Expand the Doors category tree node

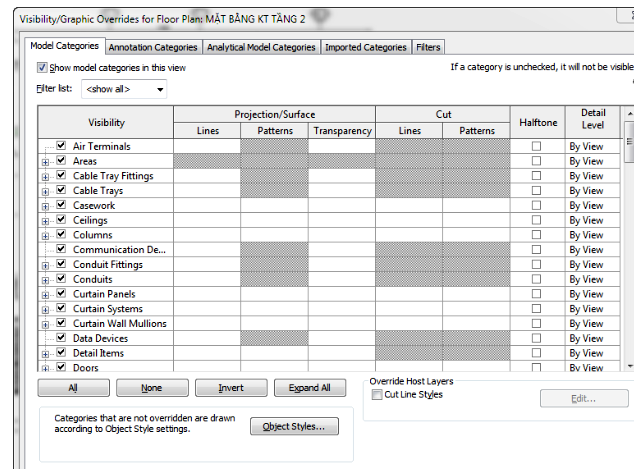point(46,368)
